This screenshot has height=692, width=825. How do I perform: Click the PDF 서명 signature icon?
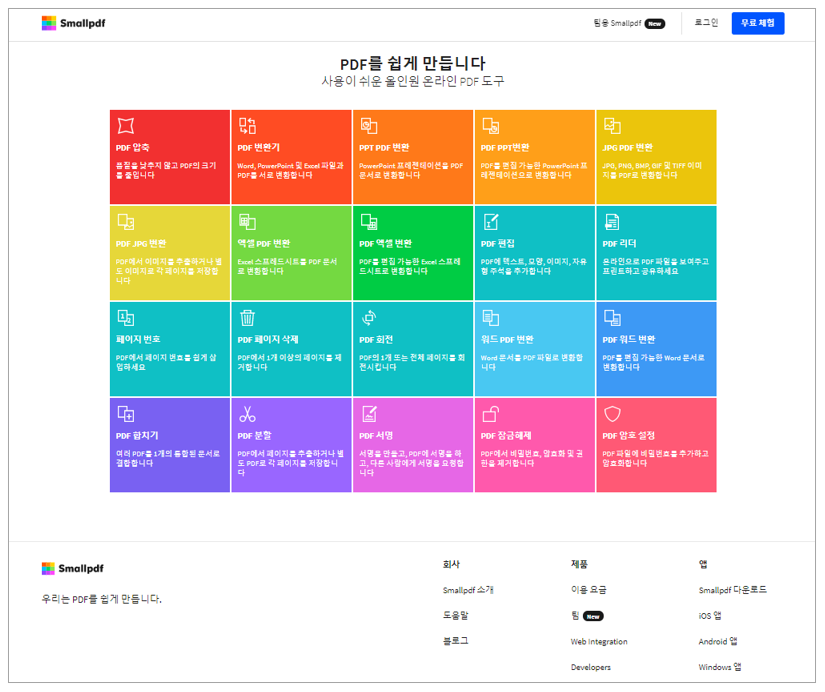pyautogui.click(x=369, y=414)
